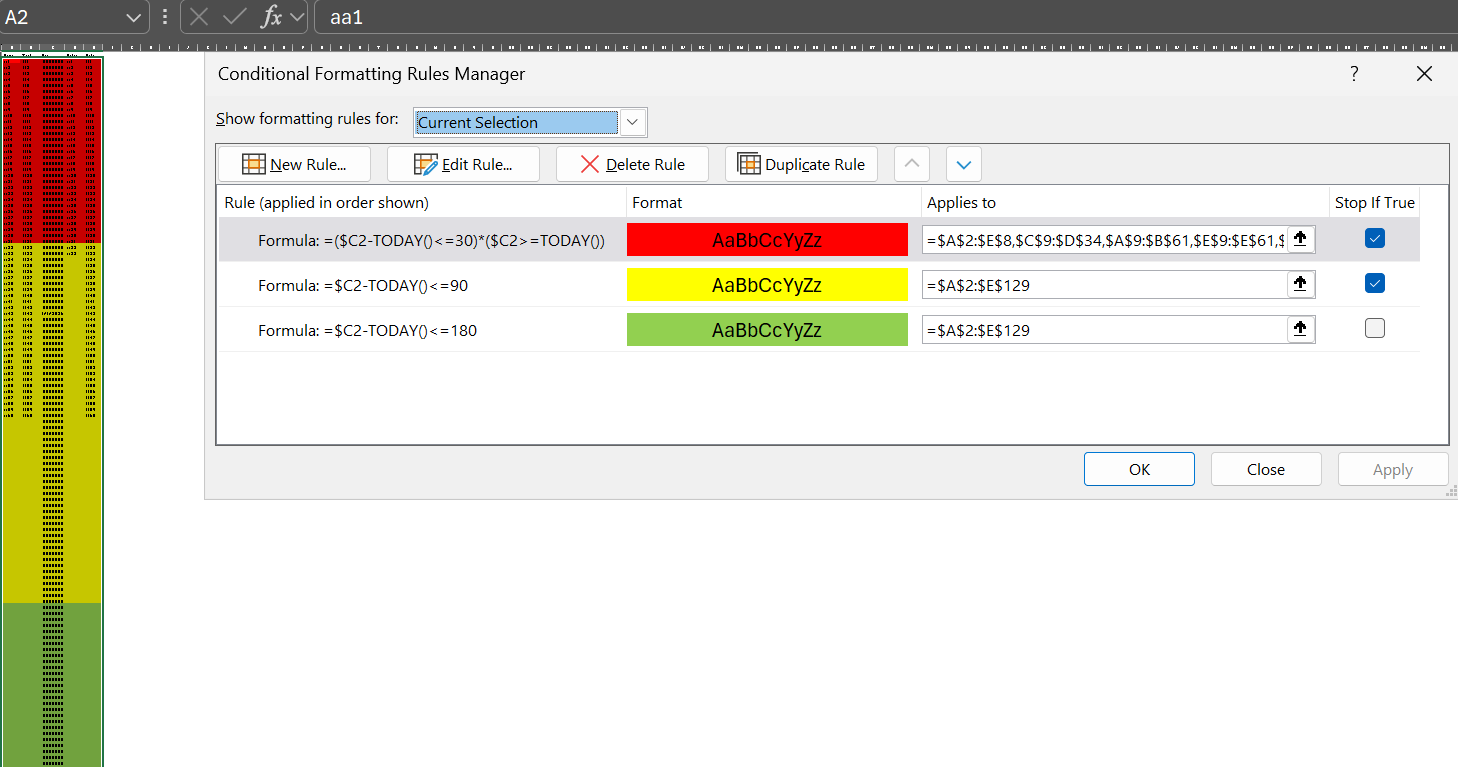This screenshot has width=1458, height=767.
Task: Confirm the dialog with OK
Action: [1139, 469]
